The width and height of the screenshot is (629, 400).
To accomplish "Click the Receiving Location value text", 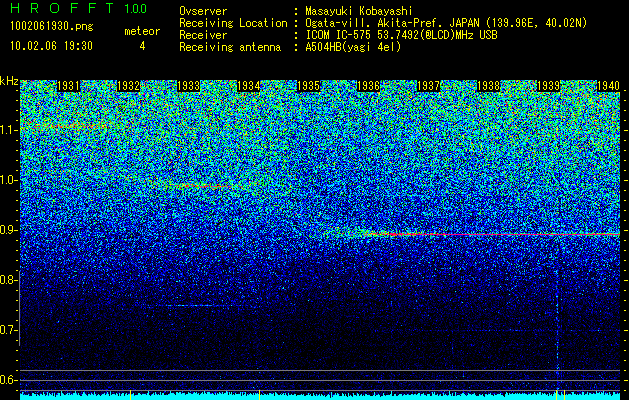I will tap(446, 23).
